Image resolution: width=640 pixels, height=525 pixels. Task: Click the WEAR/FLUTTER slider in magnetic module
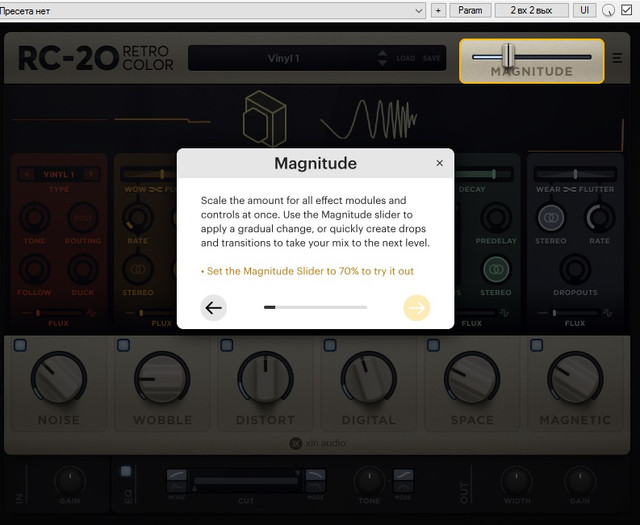[575, 174]
